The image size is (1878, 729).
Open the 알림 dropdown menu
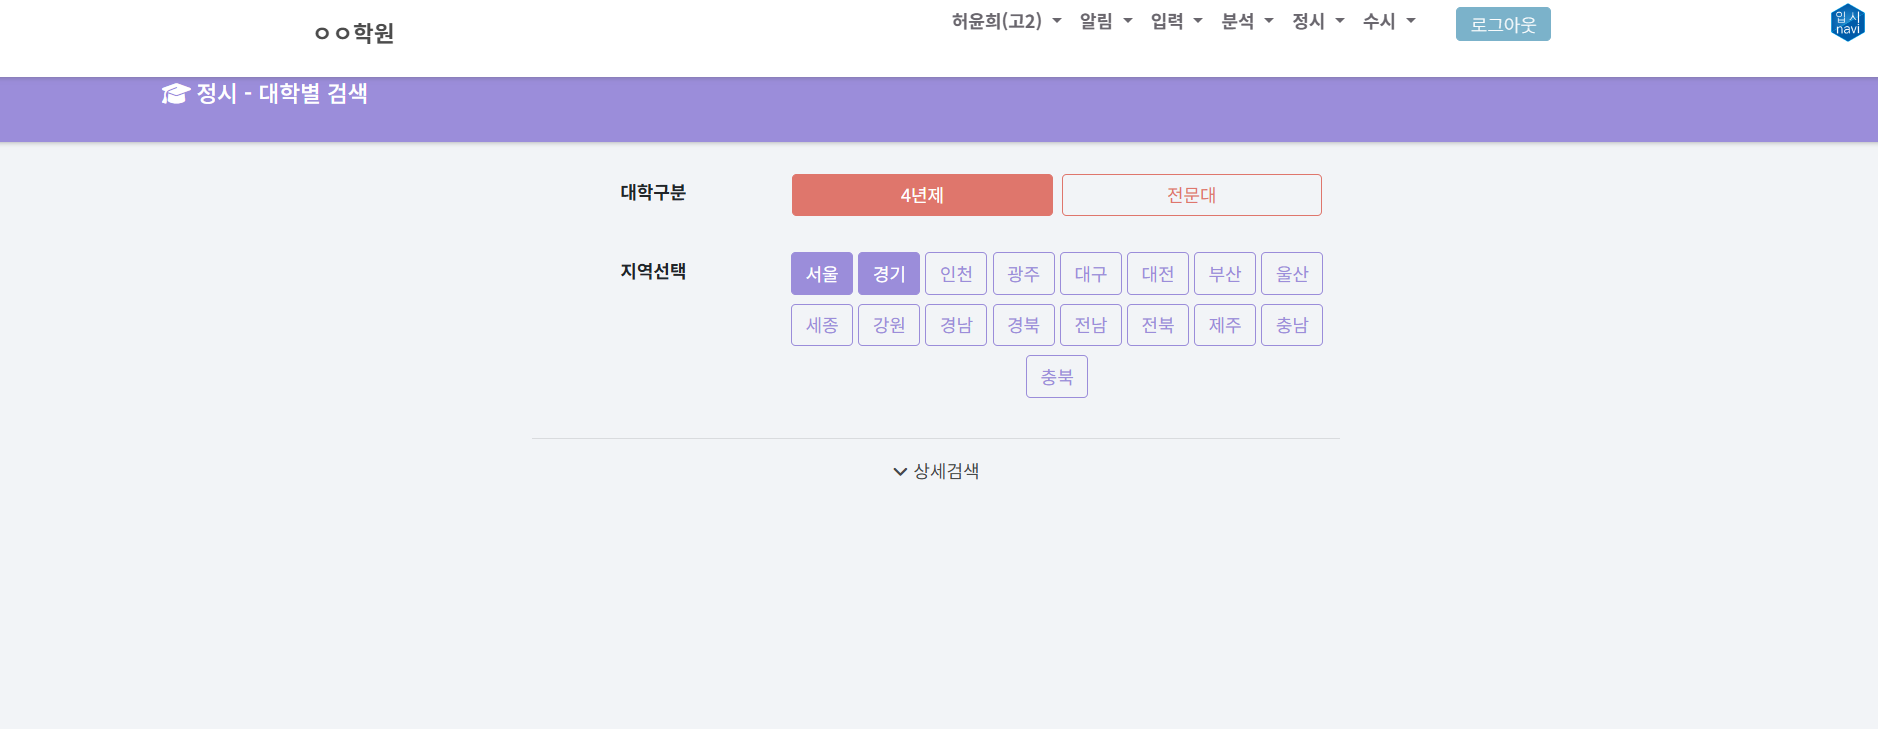(x=1106, y=21)
